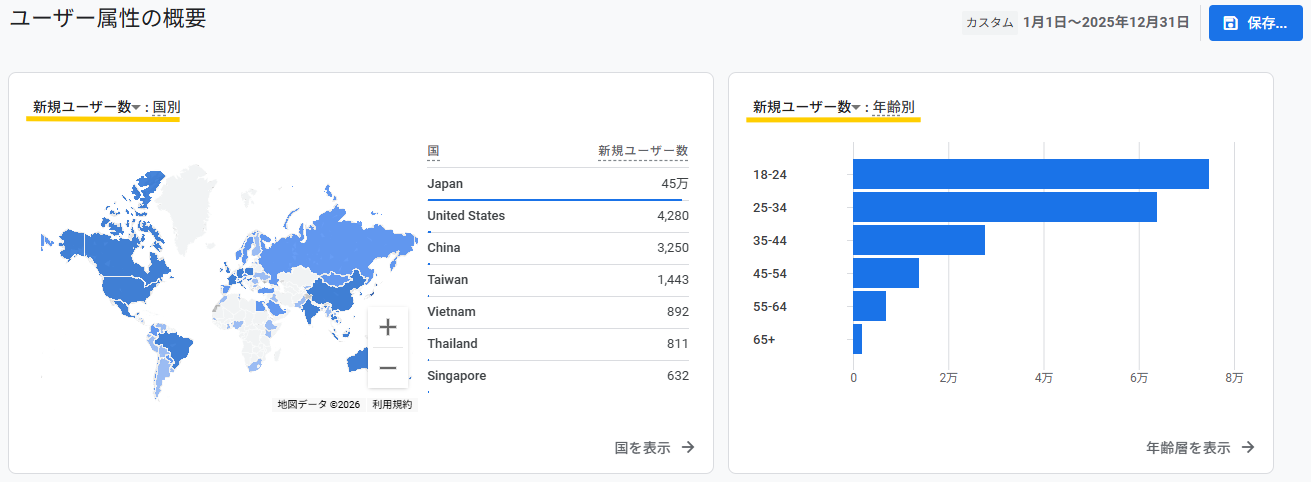Open the custom date range picker

(x=1076, y=22)
